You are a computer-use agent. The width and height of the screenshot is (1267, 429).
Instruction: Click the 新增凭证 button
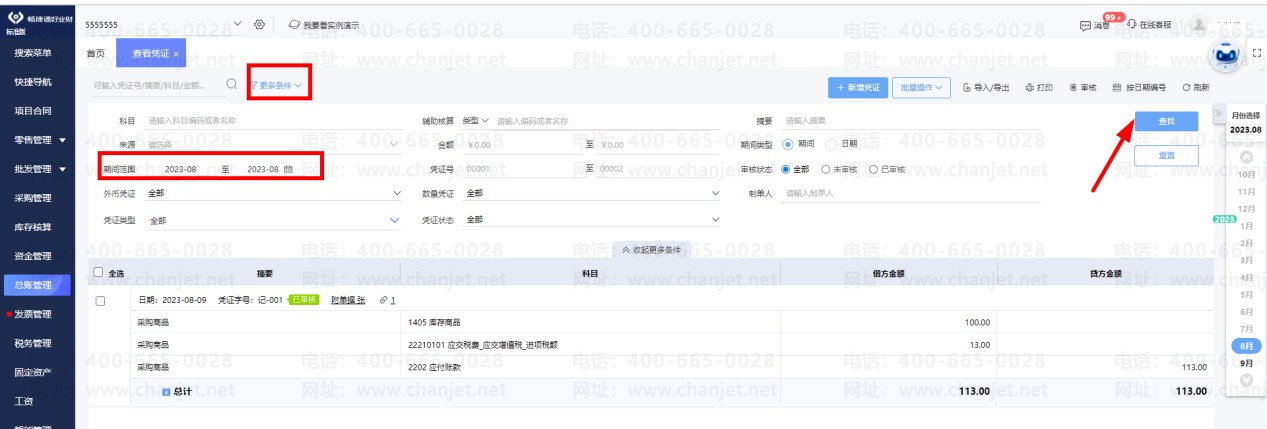pos(857,87)
